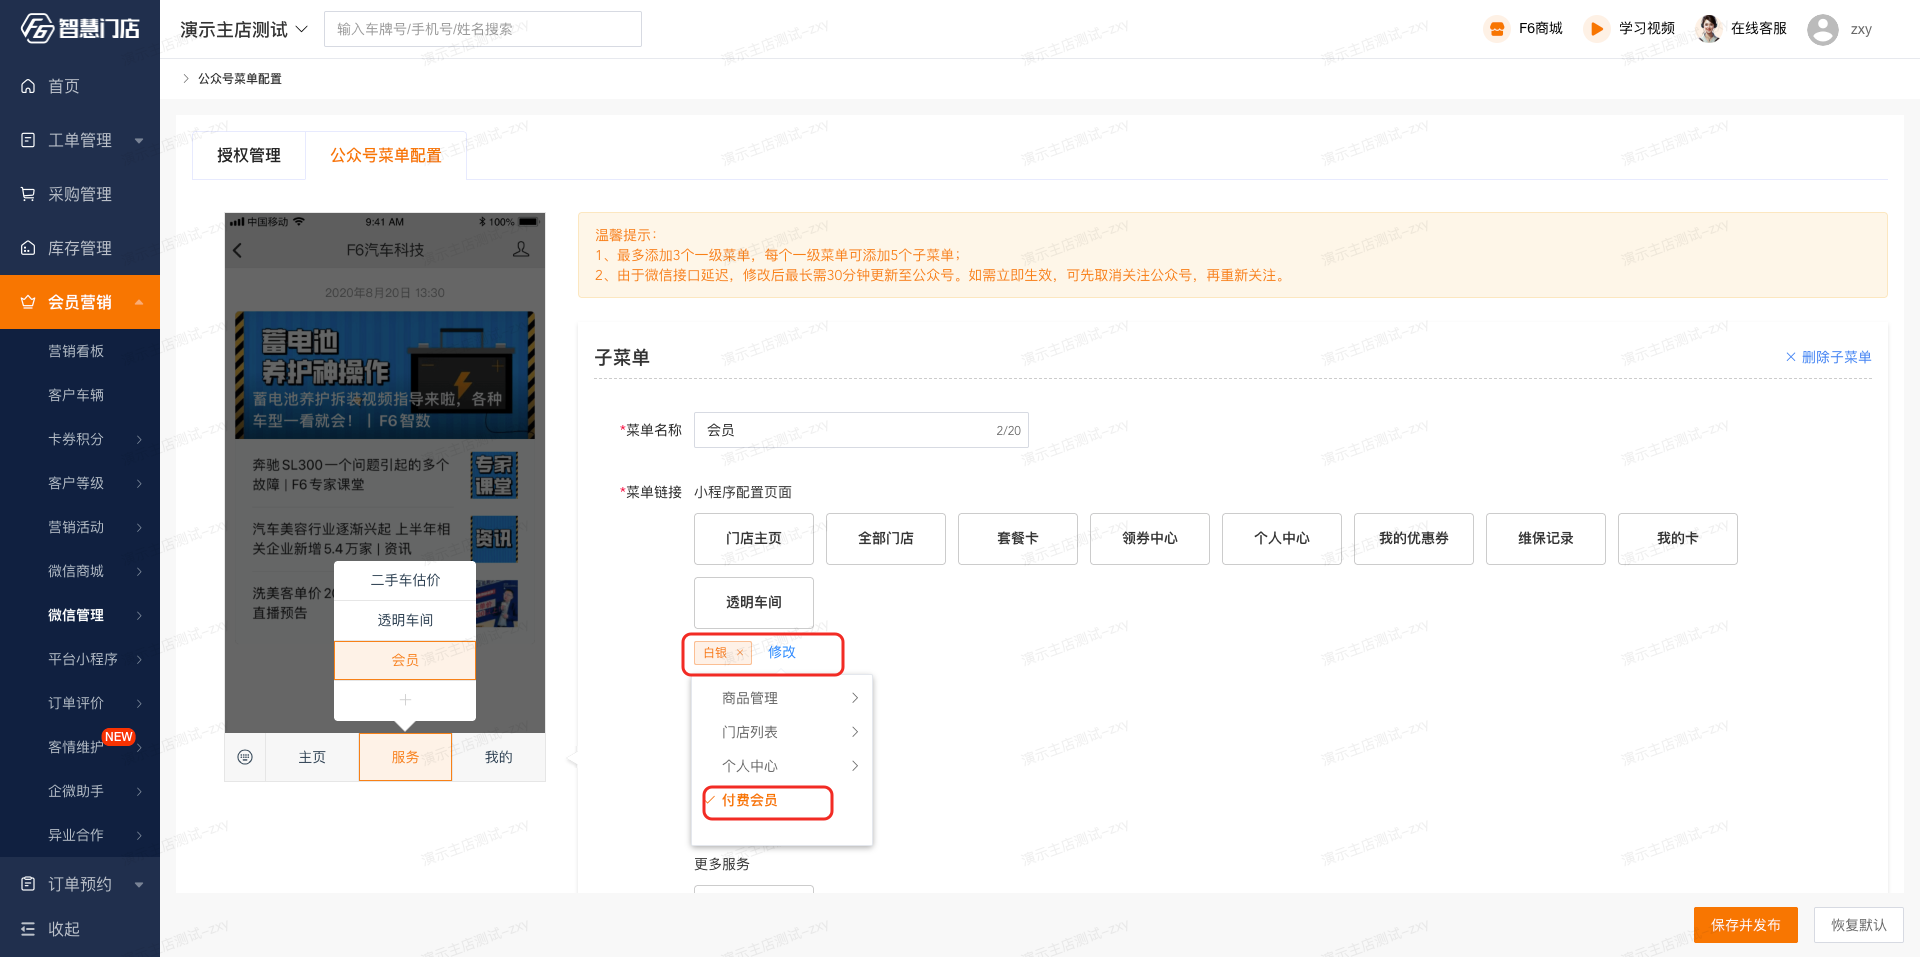Viewport: 1920px width, 957px height.
Task: Click the 修改 link
Action: pyautogui.click(x=781, y=652)
